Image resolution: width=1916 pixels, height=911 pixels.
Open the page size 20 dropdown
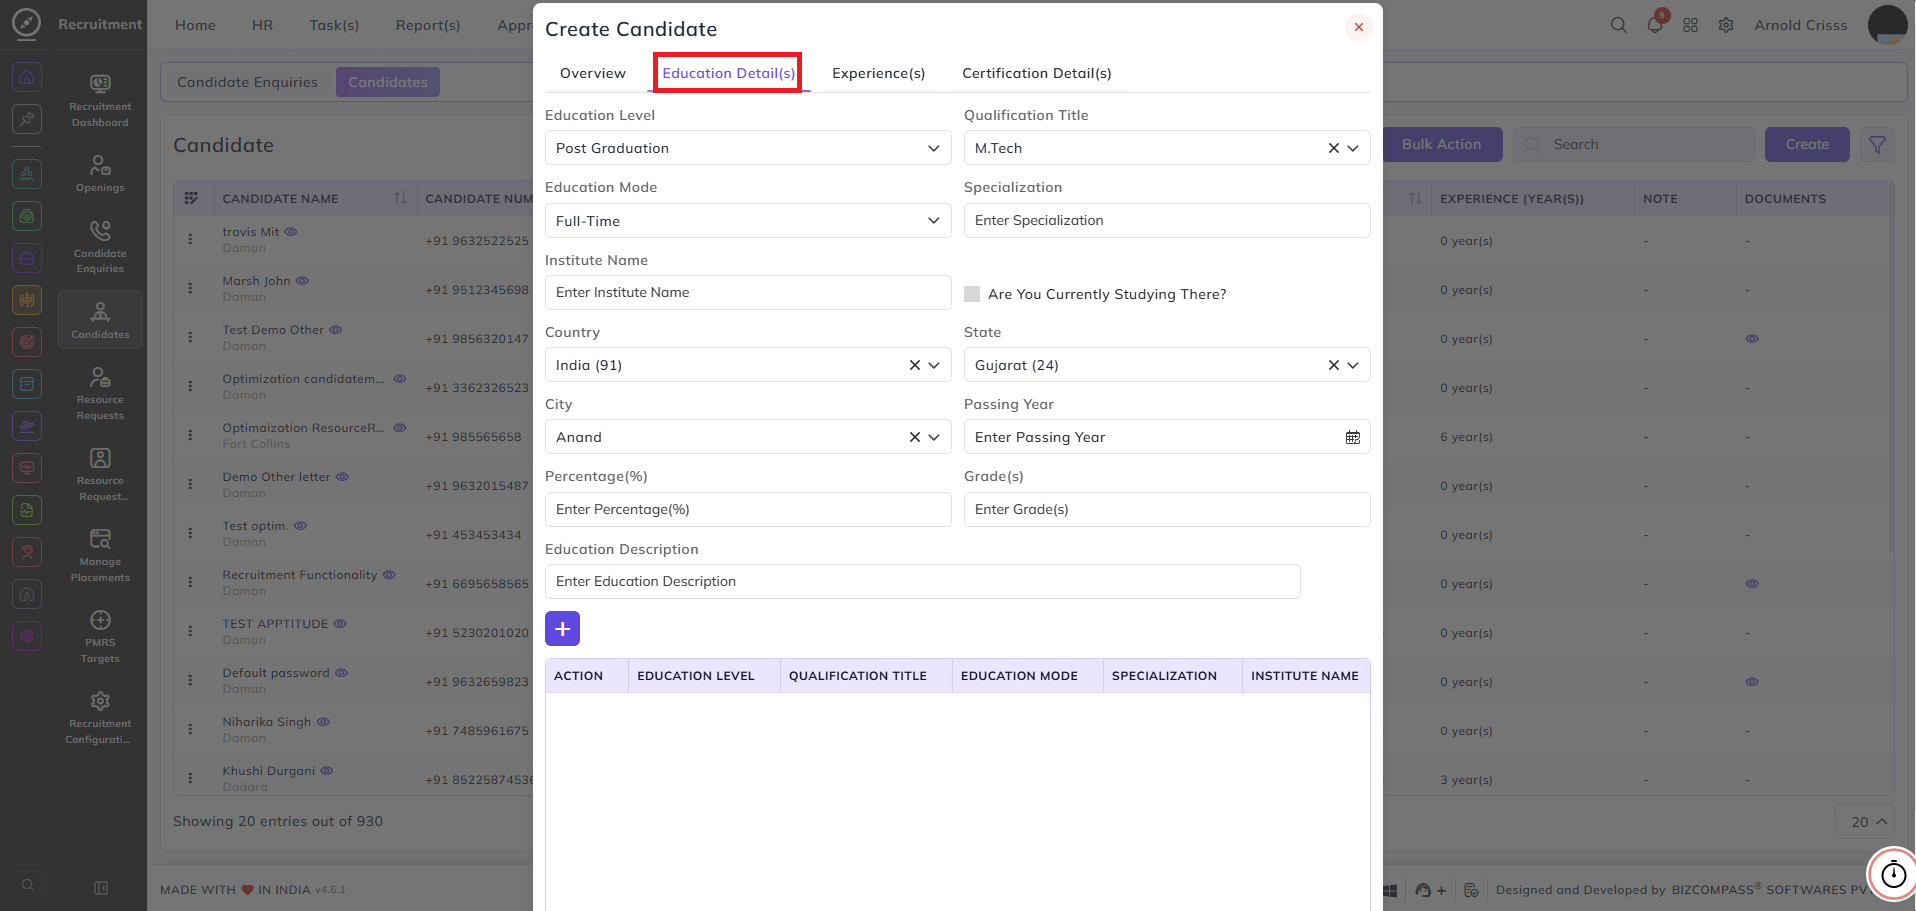tap(1866, 822)
